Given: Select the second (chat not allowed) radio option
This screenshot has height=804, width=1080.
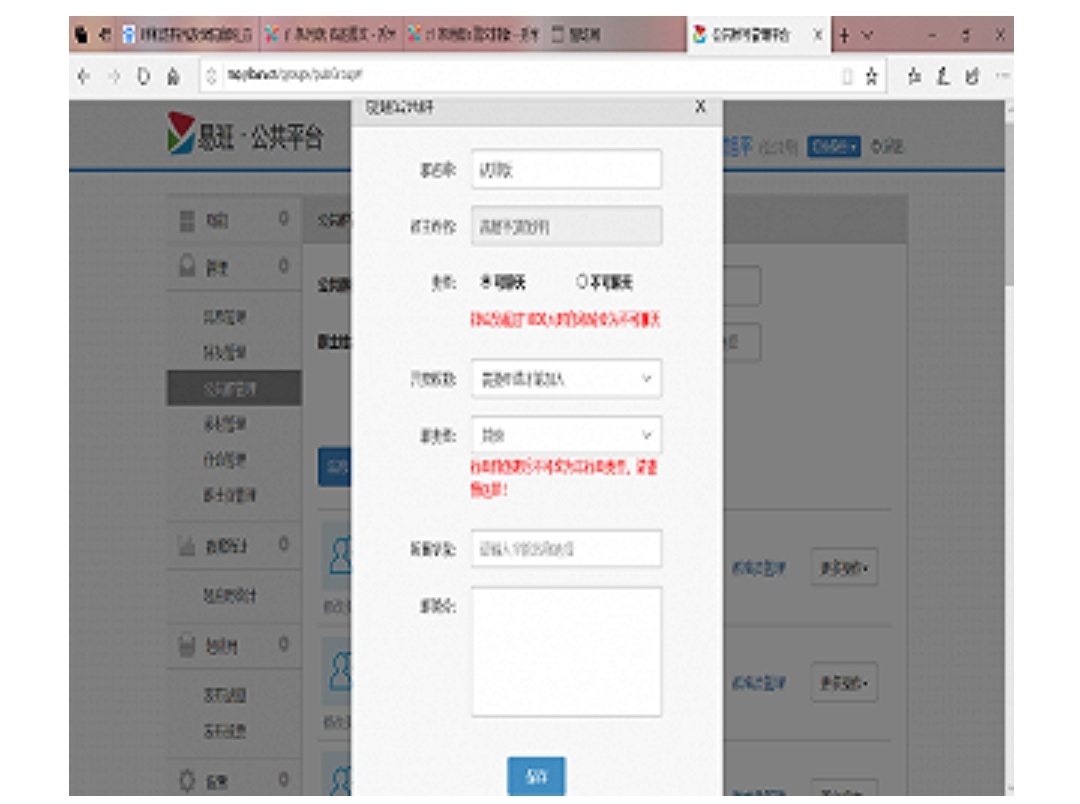Looking at the screenshot, I should pyautogui.click(x=581, y=283).
